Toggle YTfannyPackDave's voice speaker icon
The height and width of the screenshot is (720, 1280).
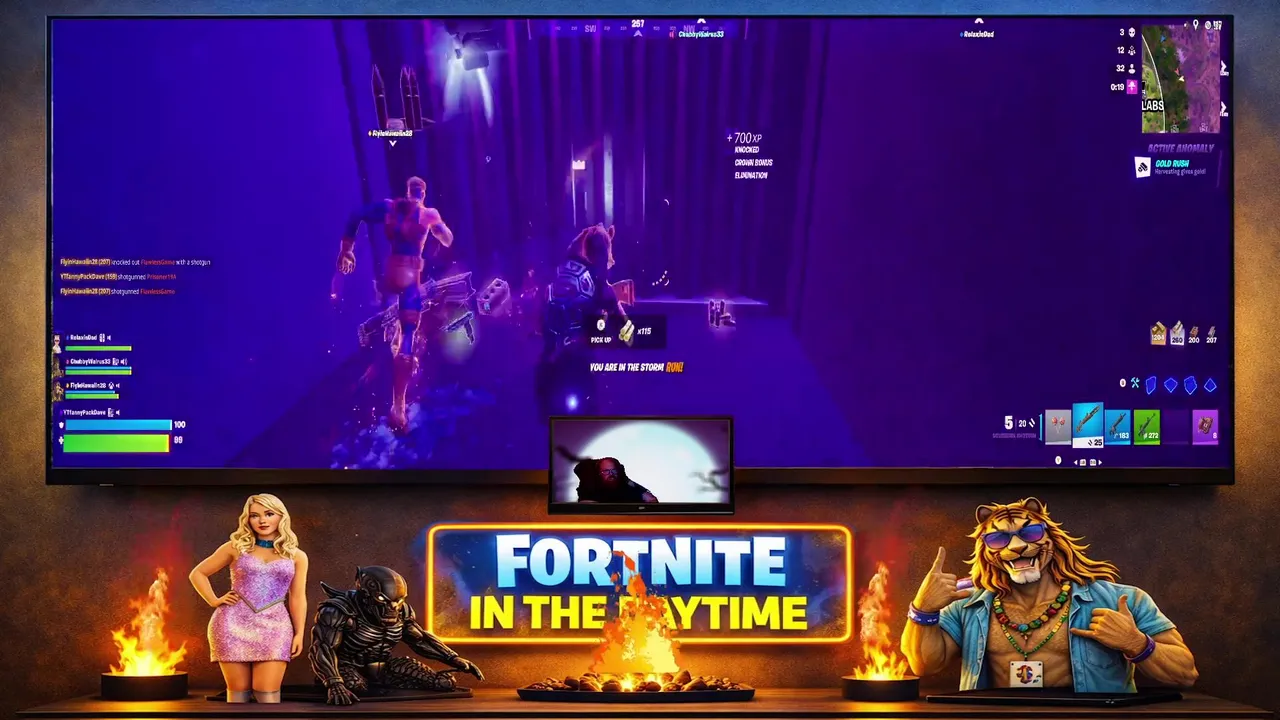[x=118, y=413]
